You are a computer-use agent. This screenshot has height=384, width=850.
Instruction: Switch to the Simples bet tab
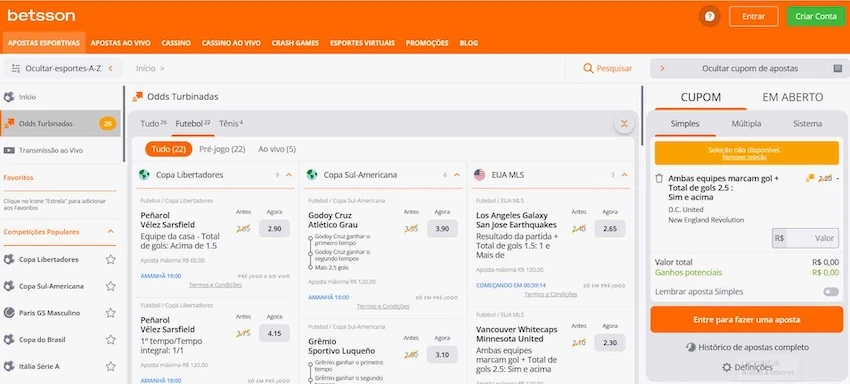(685, 124)
